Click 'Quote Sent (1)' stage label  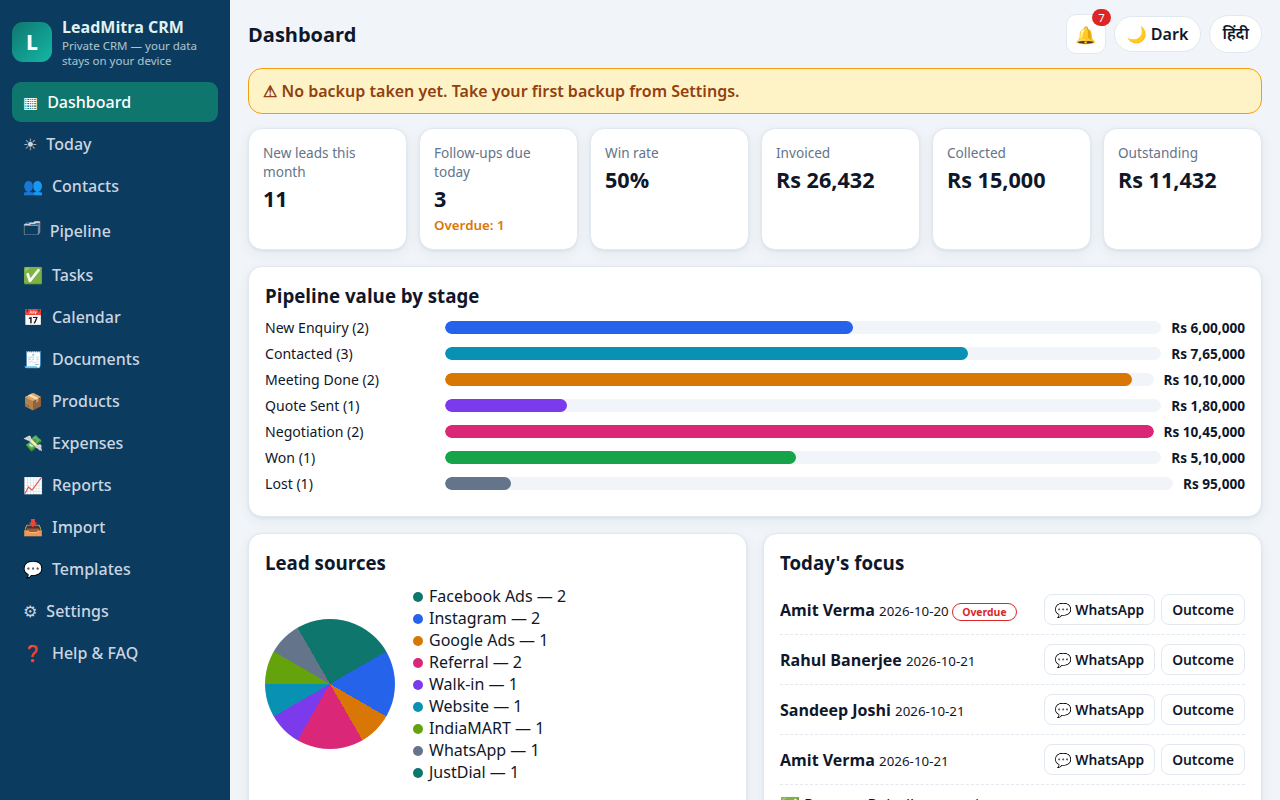click(312, 406)
